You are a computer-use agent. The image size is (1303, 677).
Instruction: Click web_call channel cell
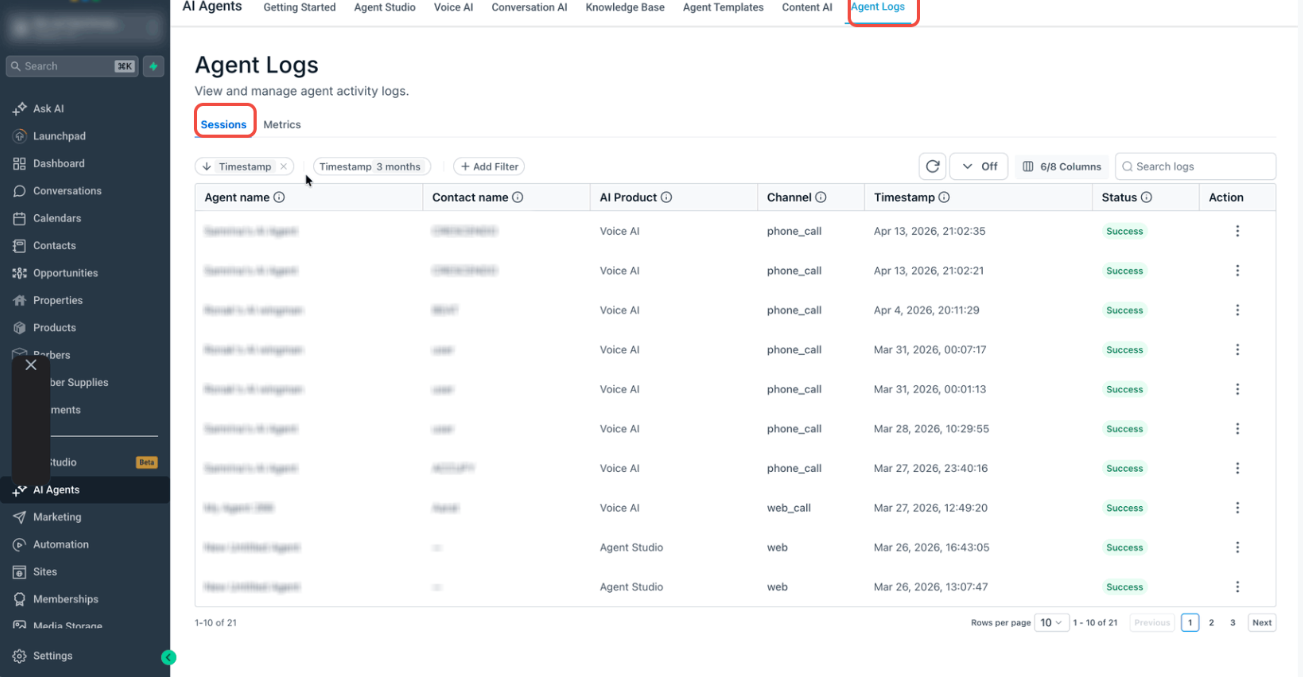click(789, 508)
